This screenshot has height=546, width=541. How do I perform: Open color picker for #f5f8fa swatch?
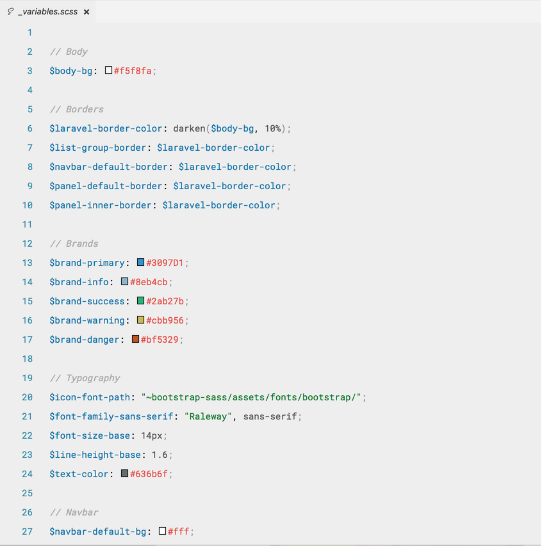point(108,70)
